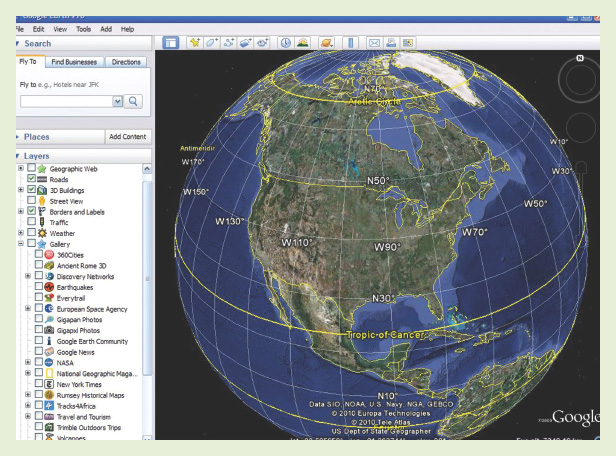Select the ruler measurement tool
This screenshot has width=616, height=456.
(x=352, y=43)
